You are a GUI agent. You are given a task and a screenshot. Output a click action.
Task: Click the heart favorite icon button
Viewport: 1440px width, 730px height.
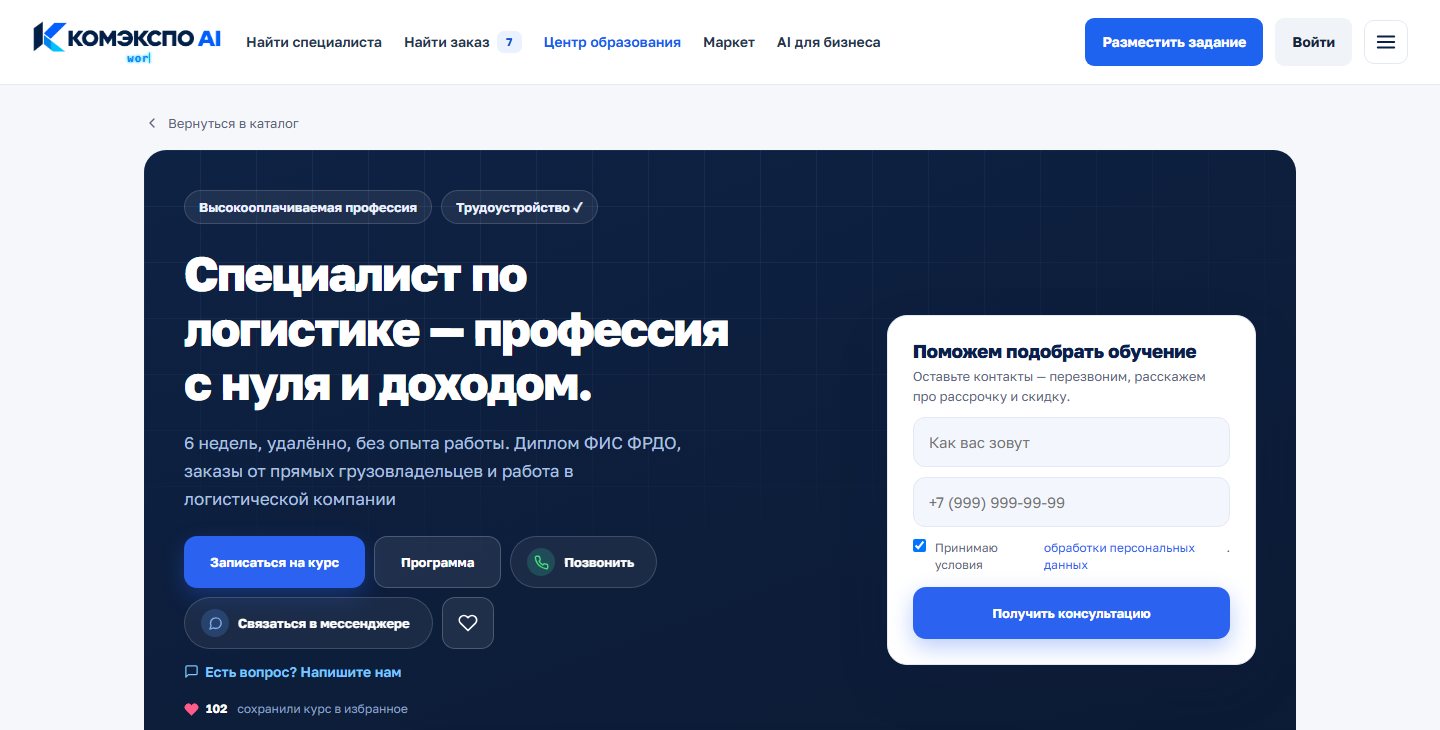pyautogui.click(x=468, y=623)
